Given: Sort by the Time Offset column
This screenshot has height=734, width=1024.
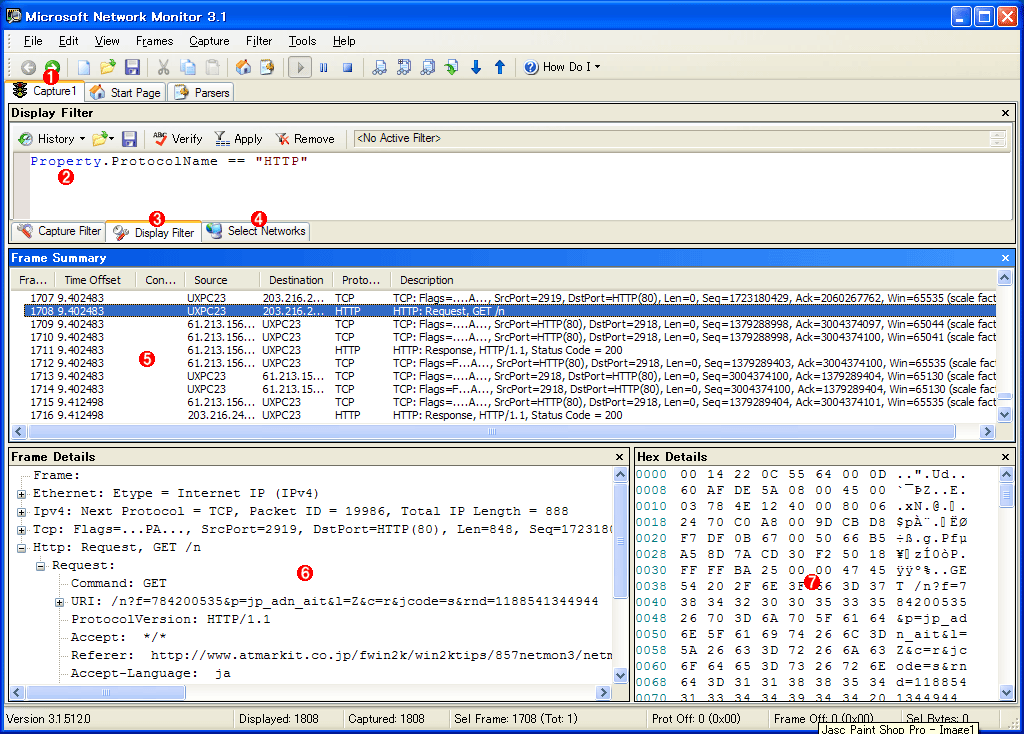Looking at the screenshot, I should pyautogui.click(x=93, y=280).
